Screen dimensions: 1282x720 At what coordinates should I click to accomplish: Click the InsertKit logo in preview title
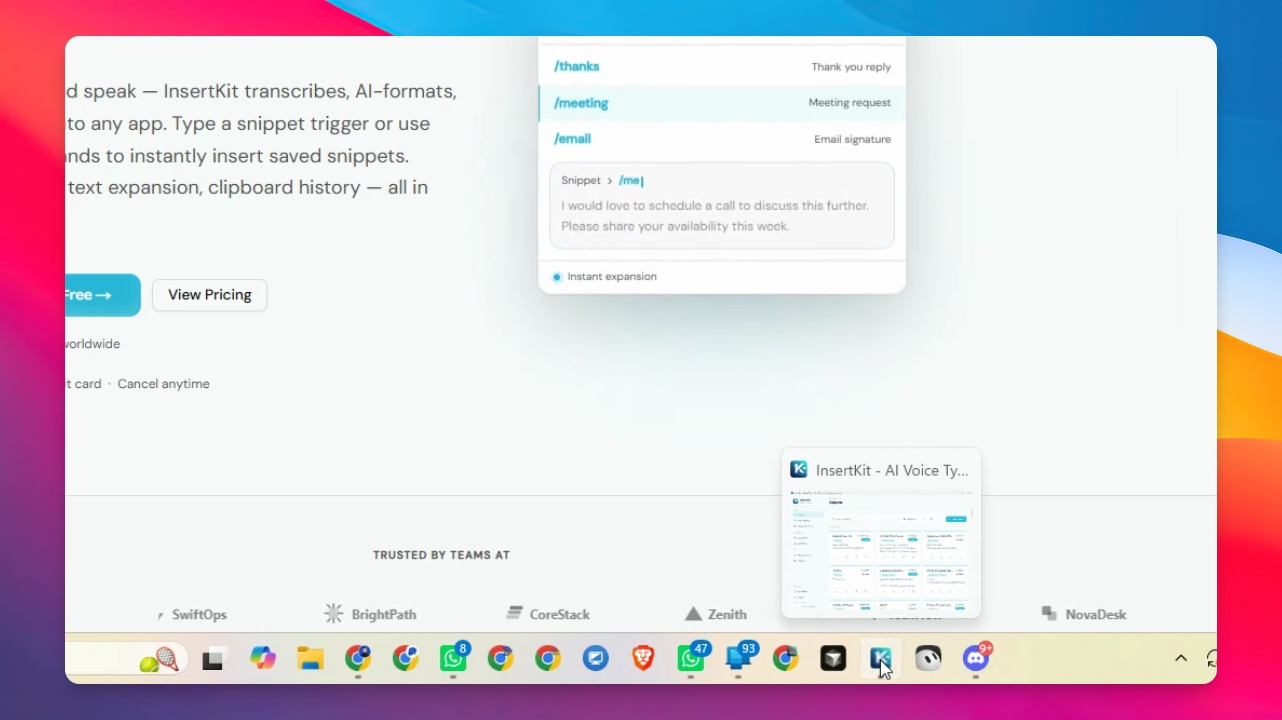point(799,470)
